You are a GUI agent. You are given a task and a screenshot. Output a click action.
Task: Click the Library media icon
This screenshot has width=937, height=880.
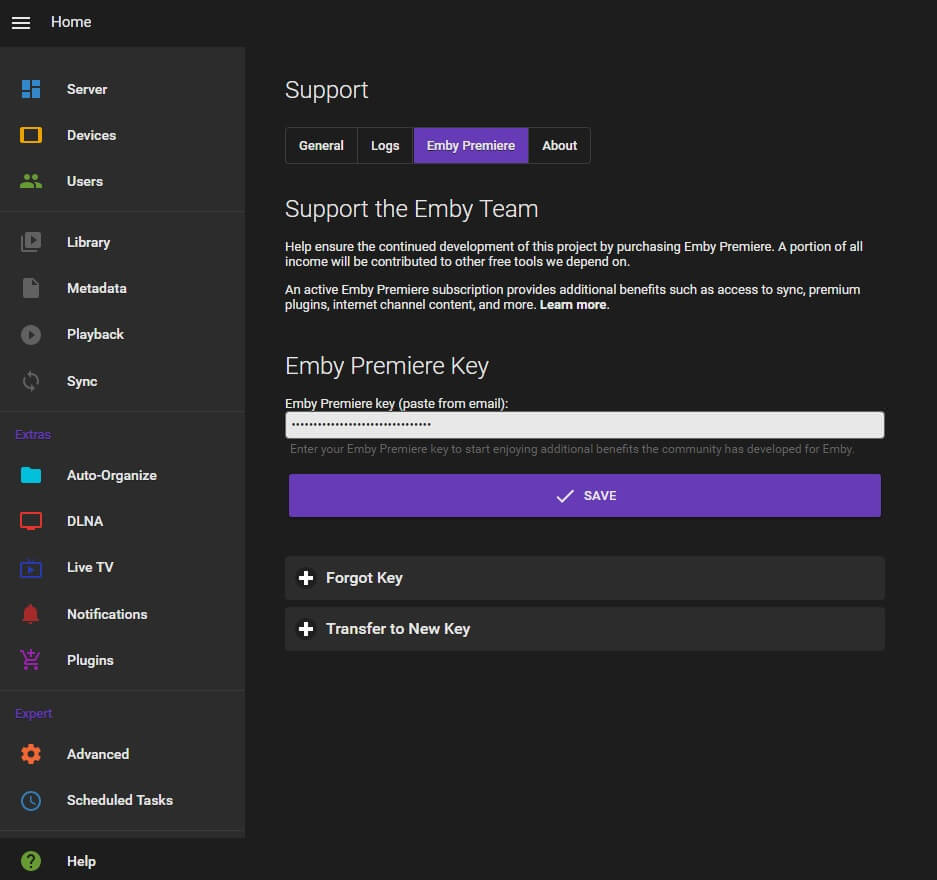pos(30,242)
